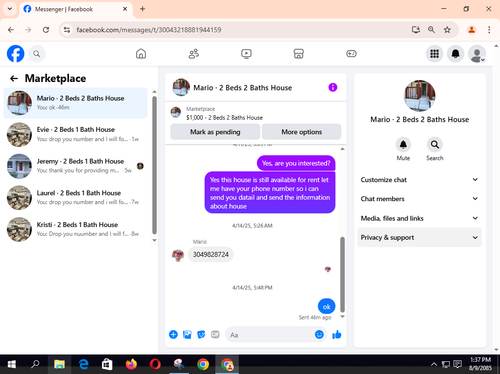Open Windows Start menu
The height and width of the screenshot is (374, 500).
[12, 364]
